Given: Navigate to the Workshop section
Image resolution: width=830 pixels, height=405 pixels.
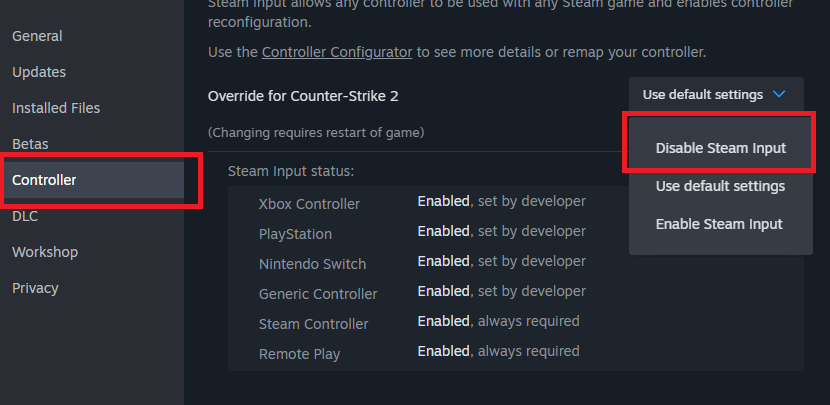Looking at the screenshot, I should click(45, 252).
